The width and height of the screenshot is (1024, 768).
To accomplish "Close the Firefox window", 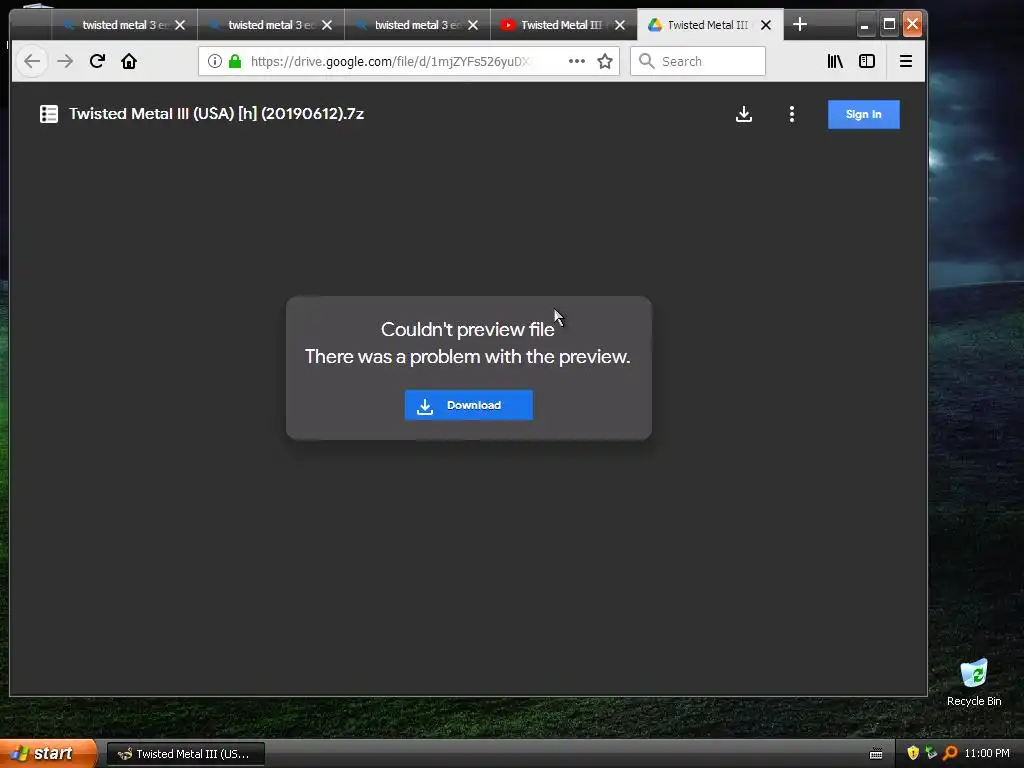I will 912,25.
